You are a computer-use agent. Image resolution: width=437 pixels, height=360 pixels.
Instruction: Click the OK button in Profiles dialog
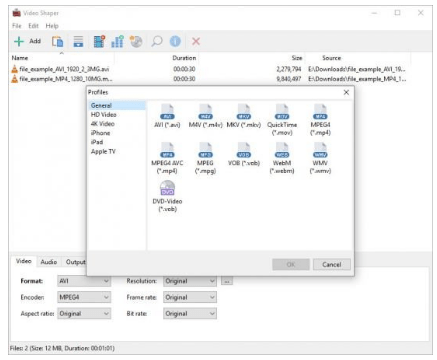click(291, 265)
